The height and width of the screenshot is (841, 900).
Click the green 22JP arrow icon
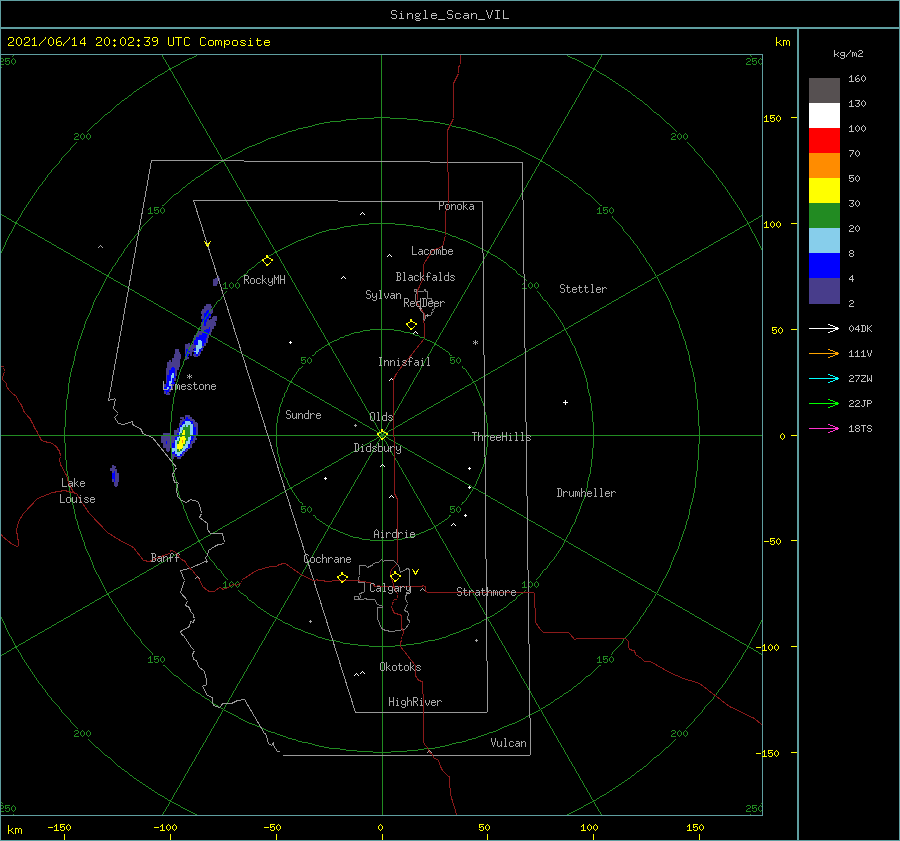click(824, 404)
